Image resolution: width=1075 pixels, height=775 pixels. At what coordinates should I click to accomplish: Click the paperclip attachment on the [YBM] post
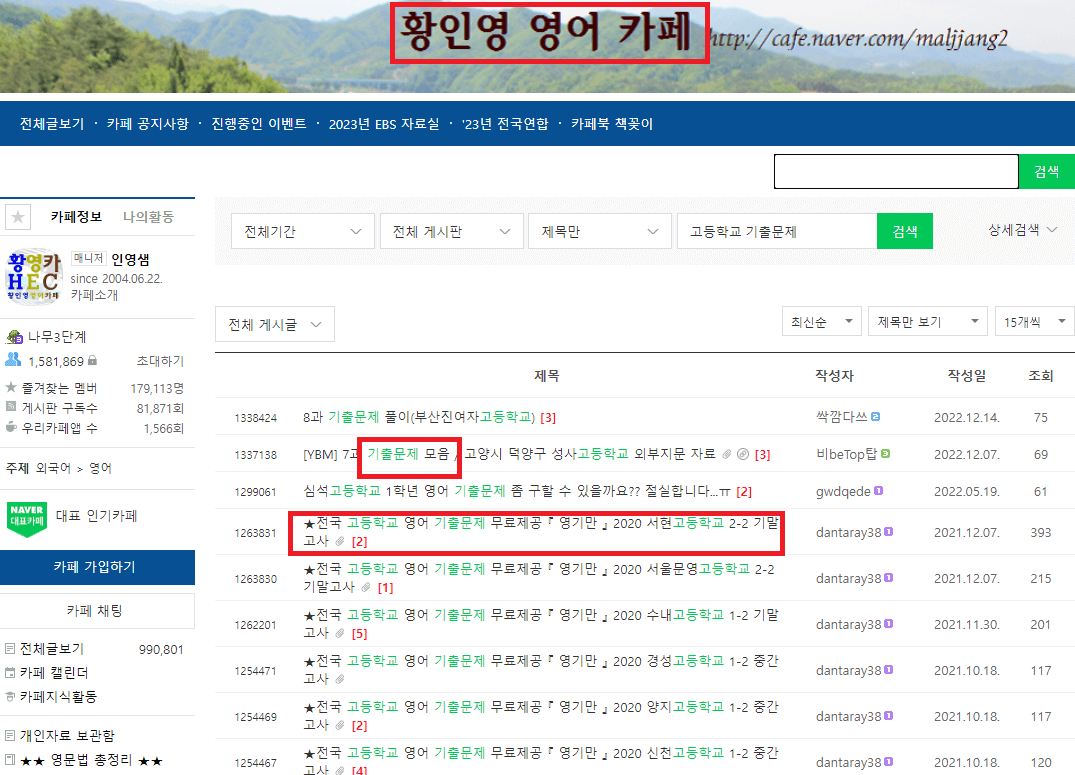727,453
